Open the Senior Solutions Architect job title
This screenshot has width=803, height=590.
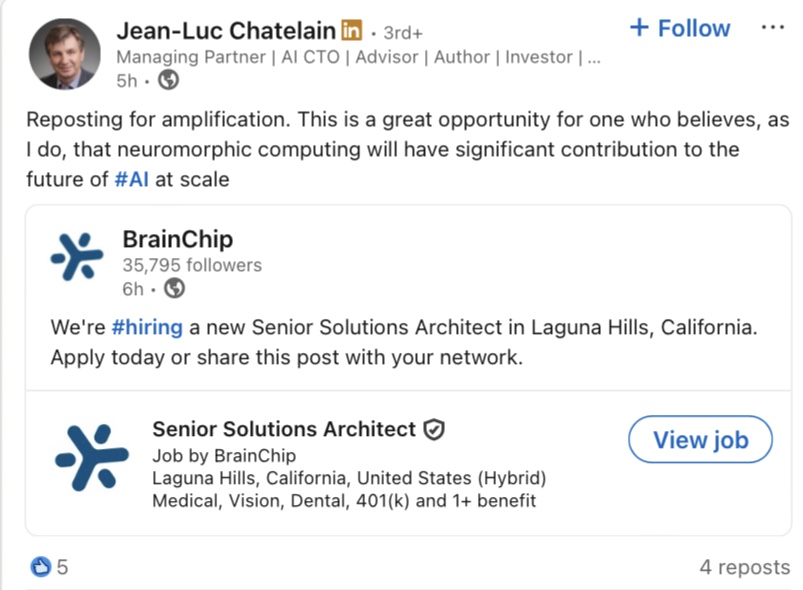coord(284,429)
